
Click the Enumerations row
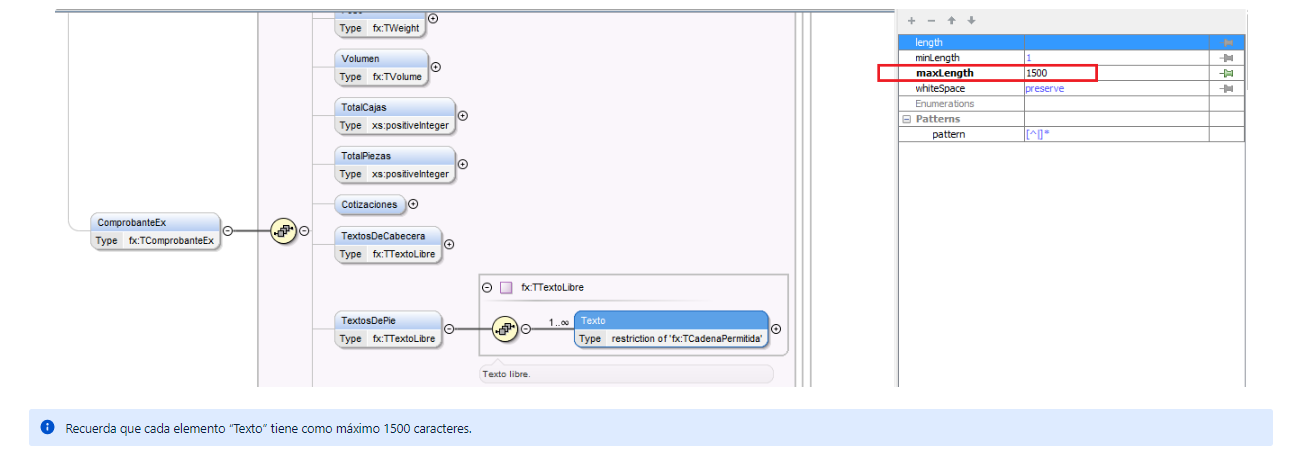coord(1071,104)
